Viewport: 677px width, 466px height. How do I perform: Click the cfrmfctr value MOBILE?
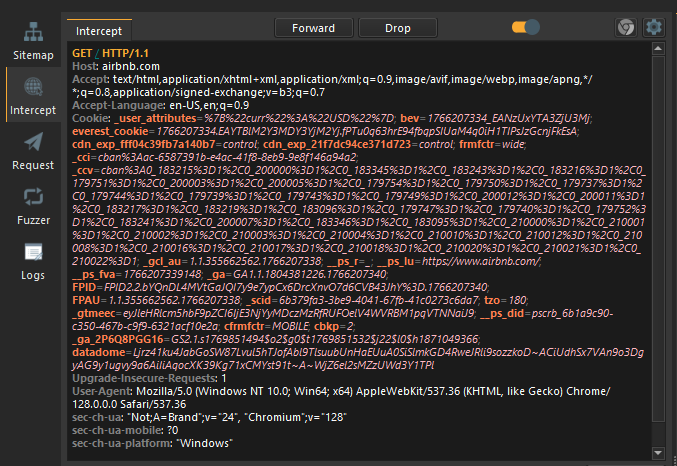click(290, 326)
